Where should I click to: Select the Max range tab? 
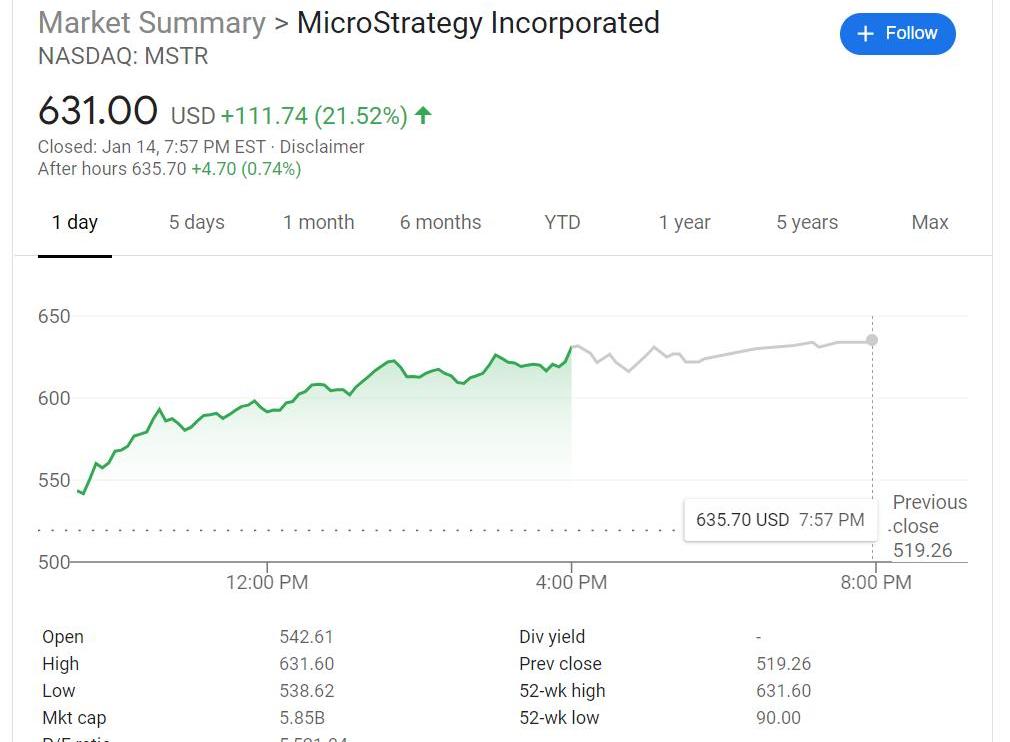(929, 223)
